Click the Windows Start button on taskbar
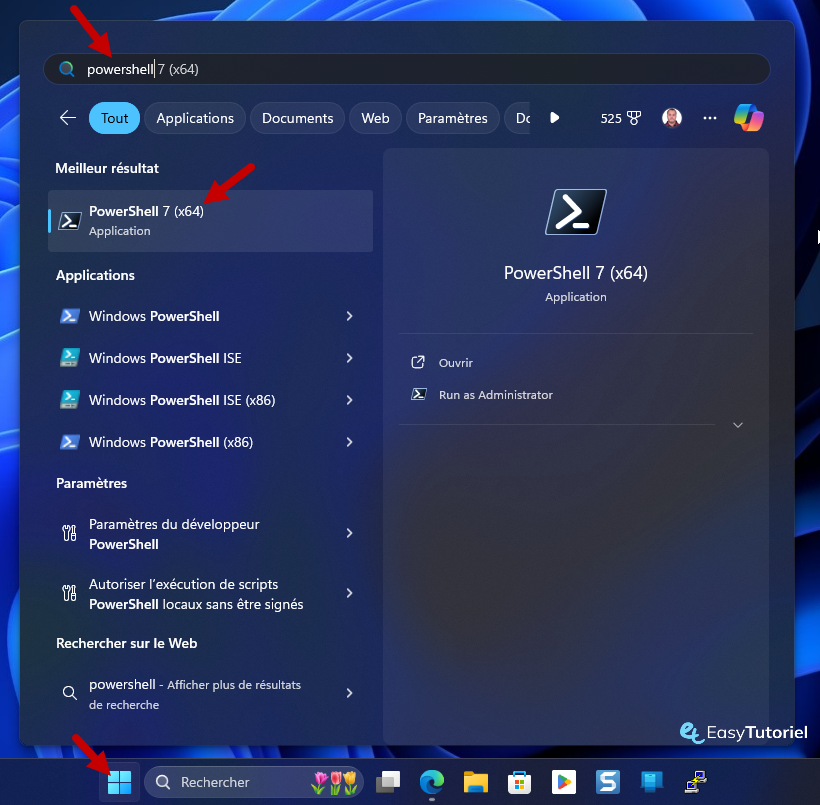Viewport: 820px width, 805px height. tap(119, 782)
